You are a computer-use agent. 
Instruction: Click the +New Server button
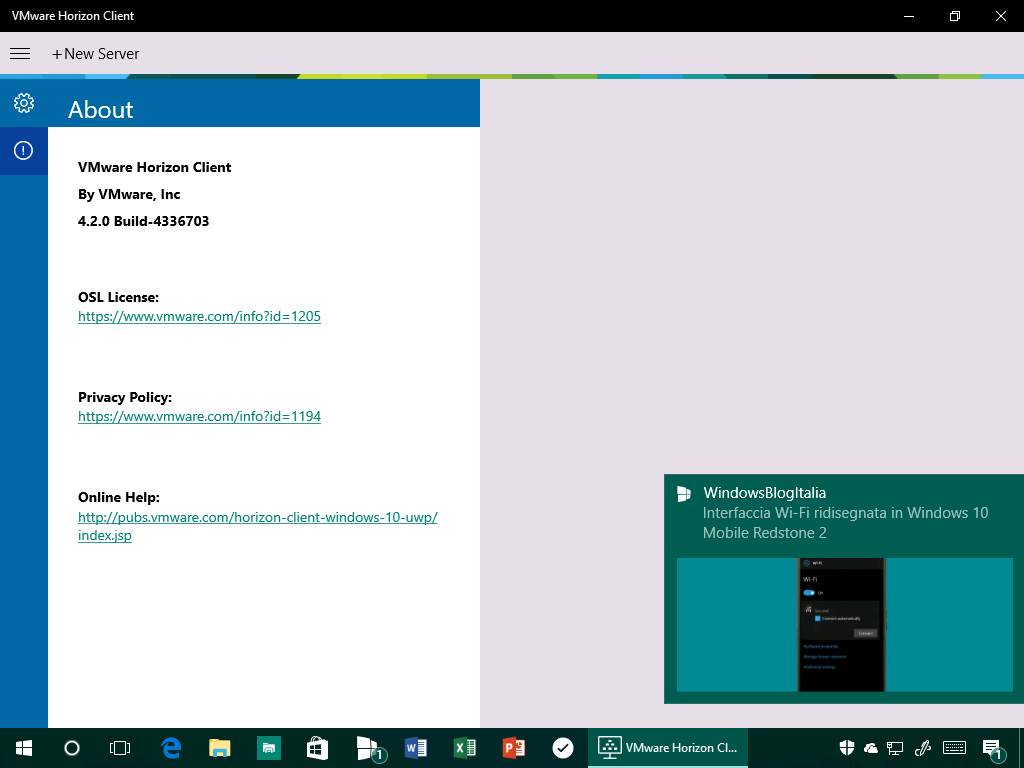click(x=95, y=54)
